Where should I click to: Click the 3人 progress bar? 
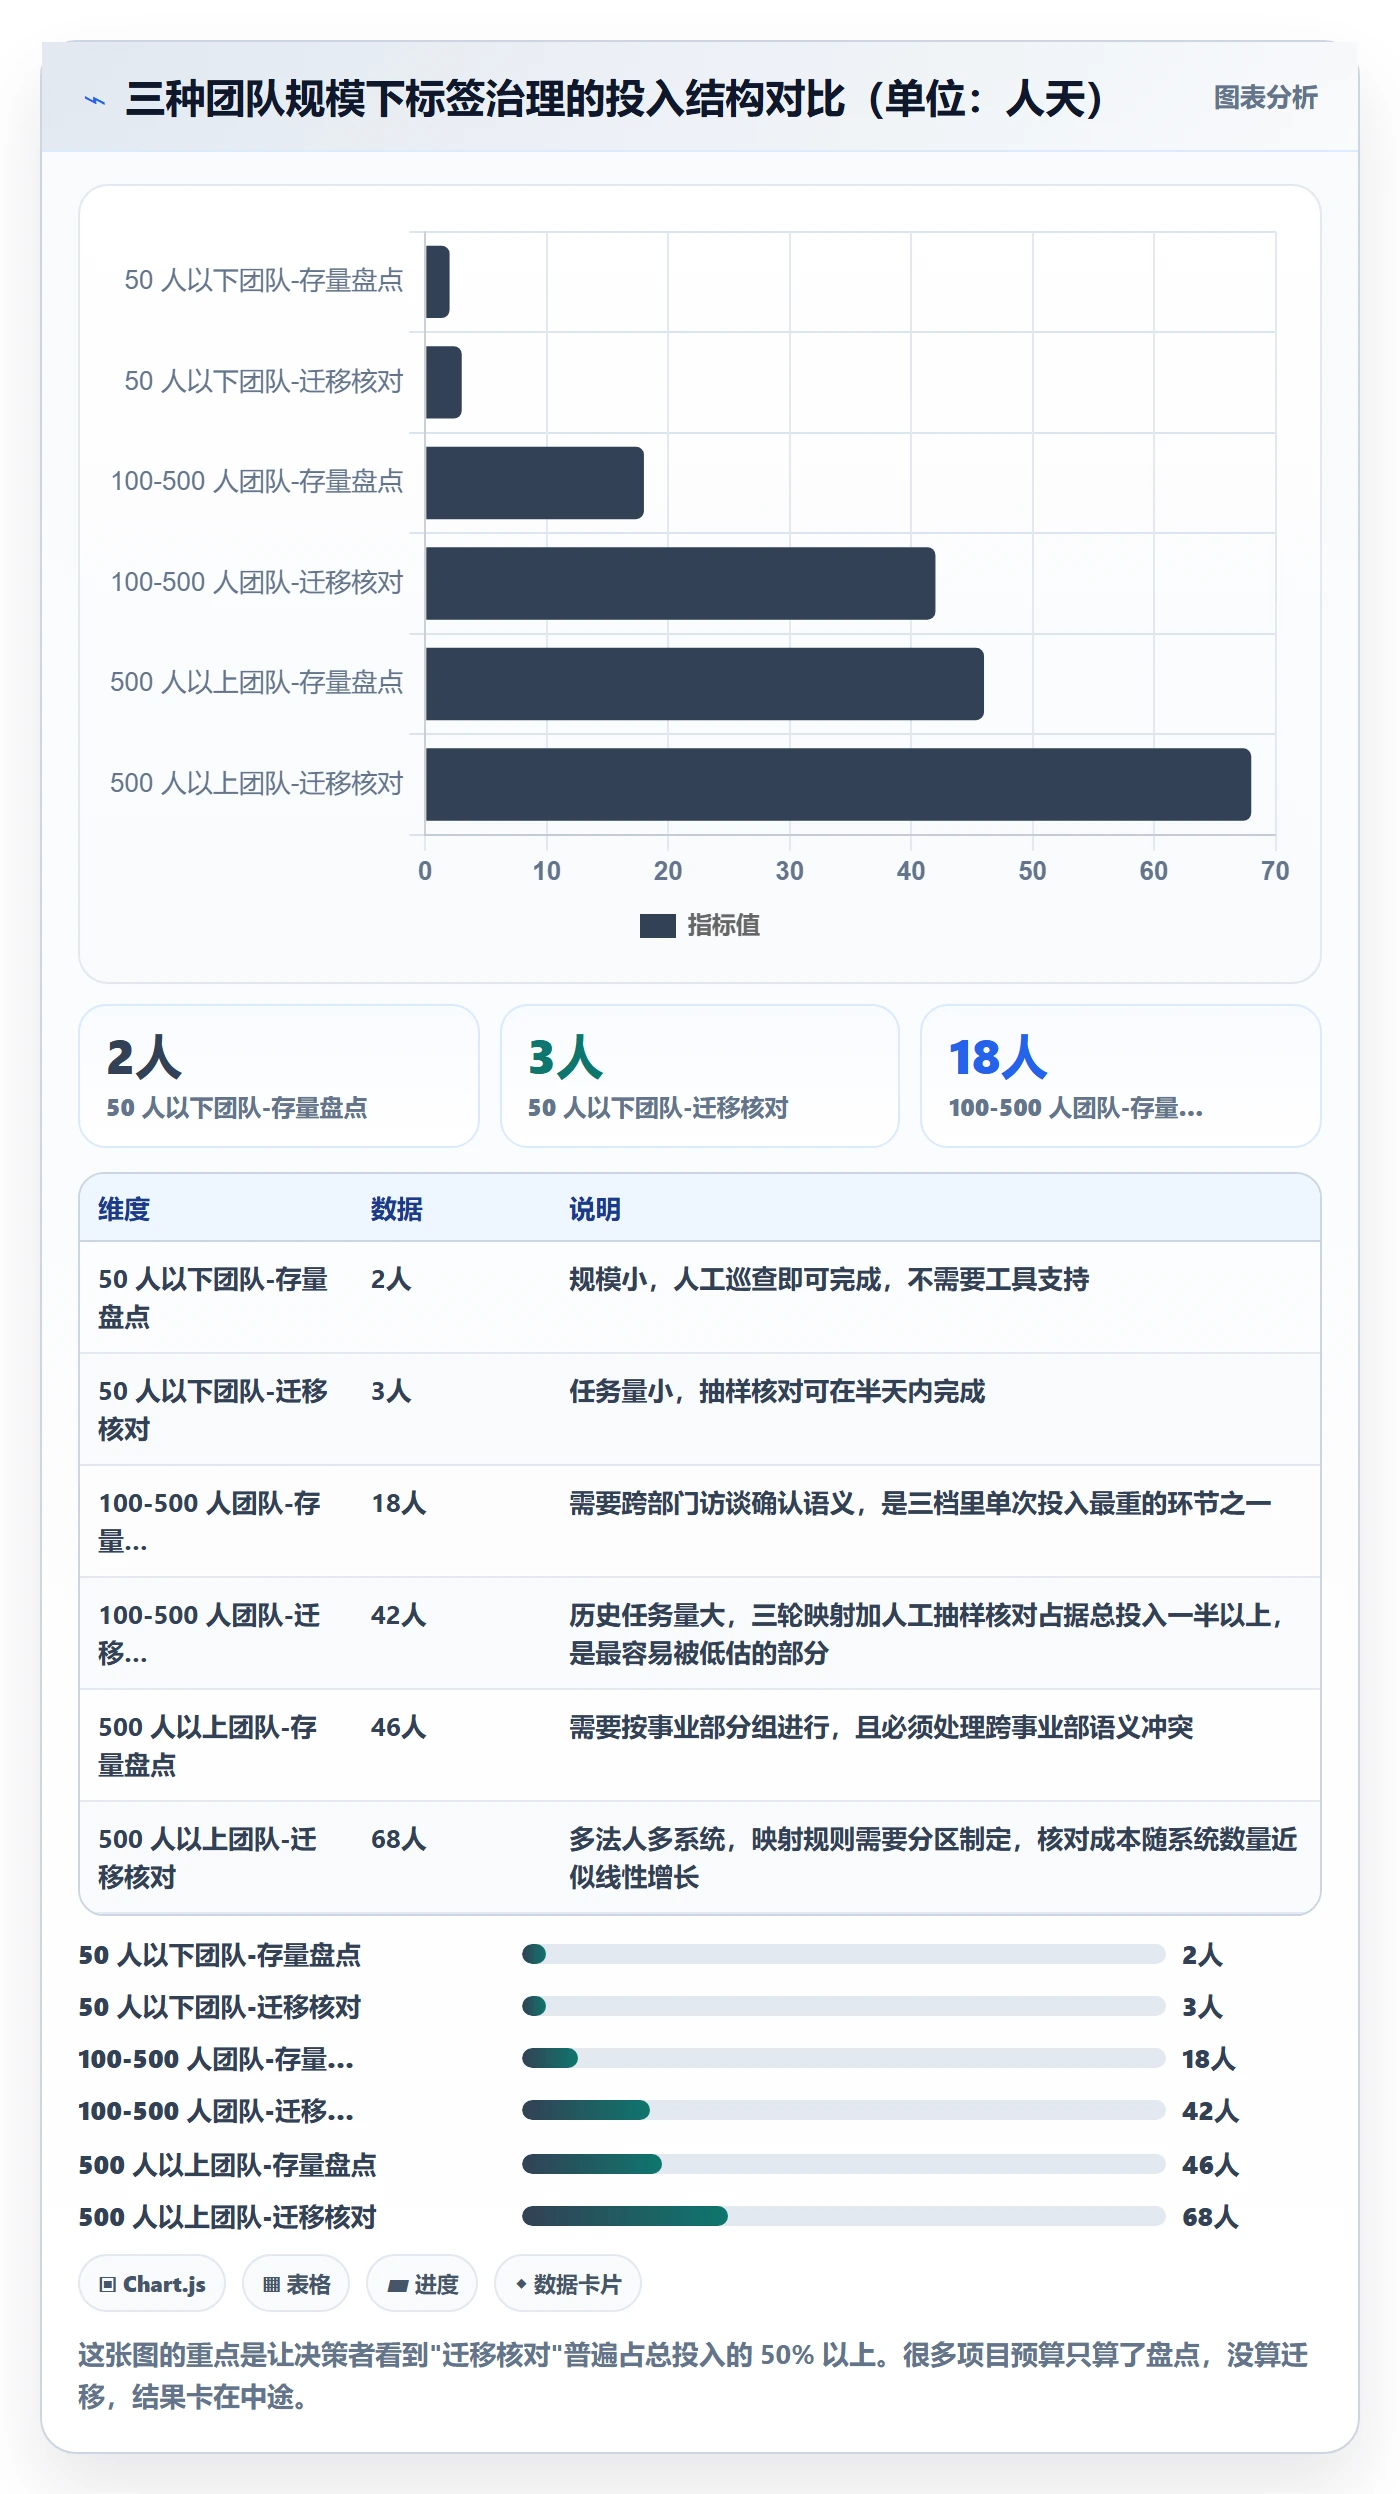[x=844, y=2006]
